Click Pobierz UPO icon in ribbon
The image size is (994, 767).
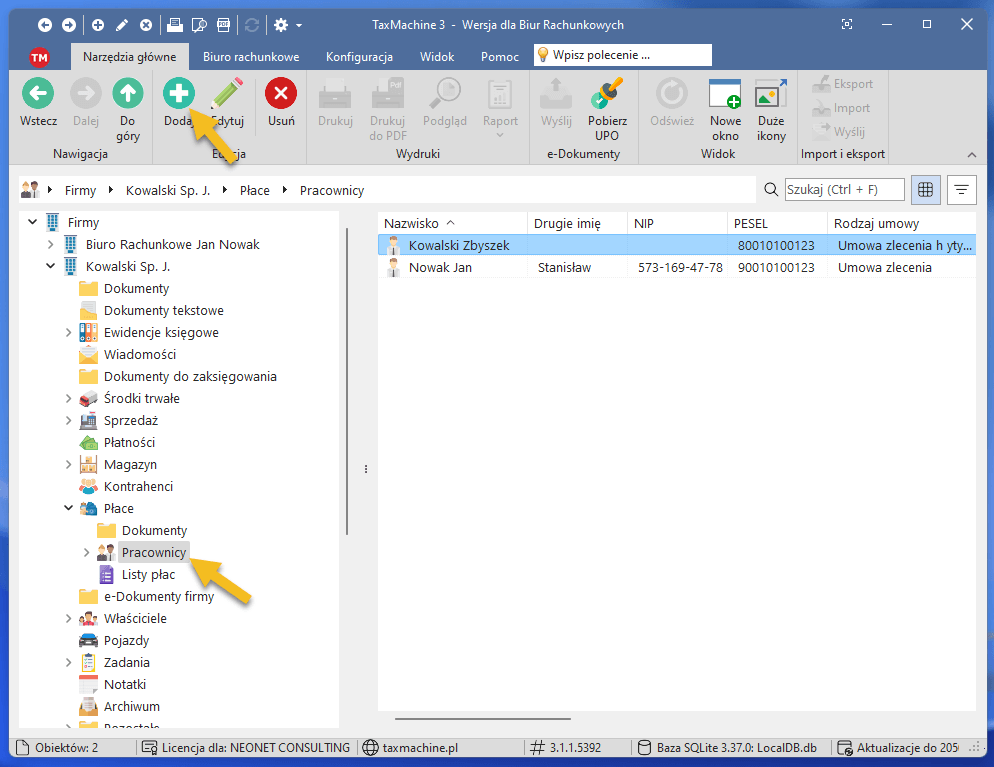coord(607,95)
